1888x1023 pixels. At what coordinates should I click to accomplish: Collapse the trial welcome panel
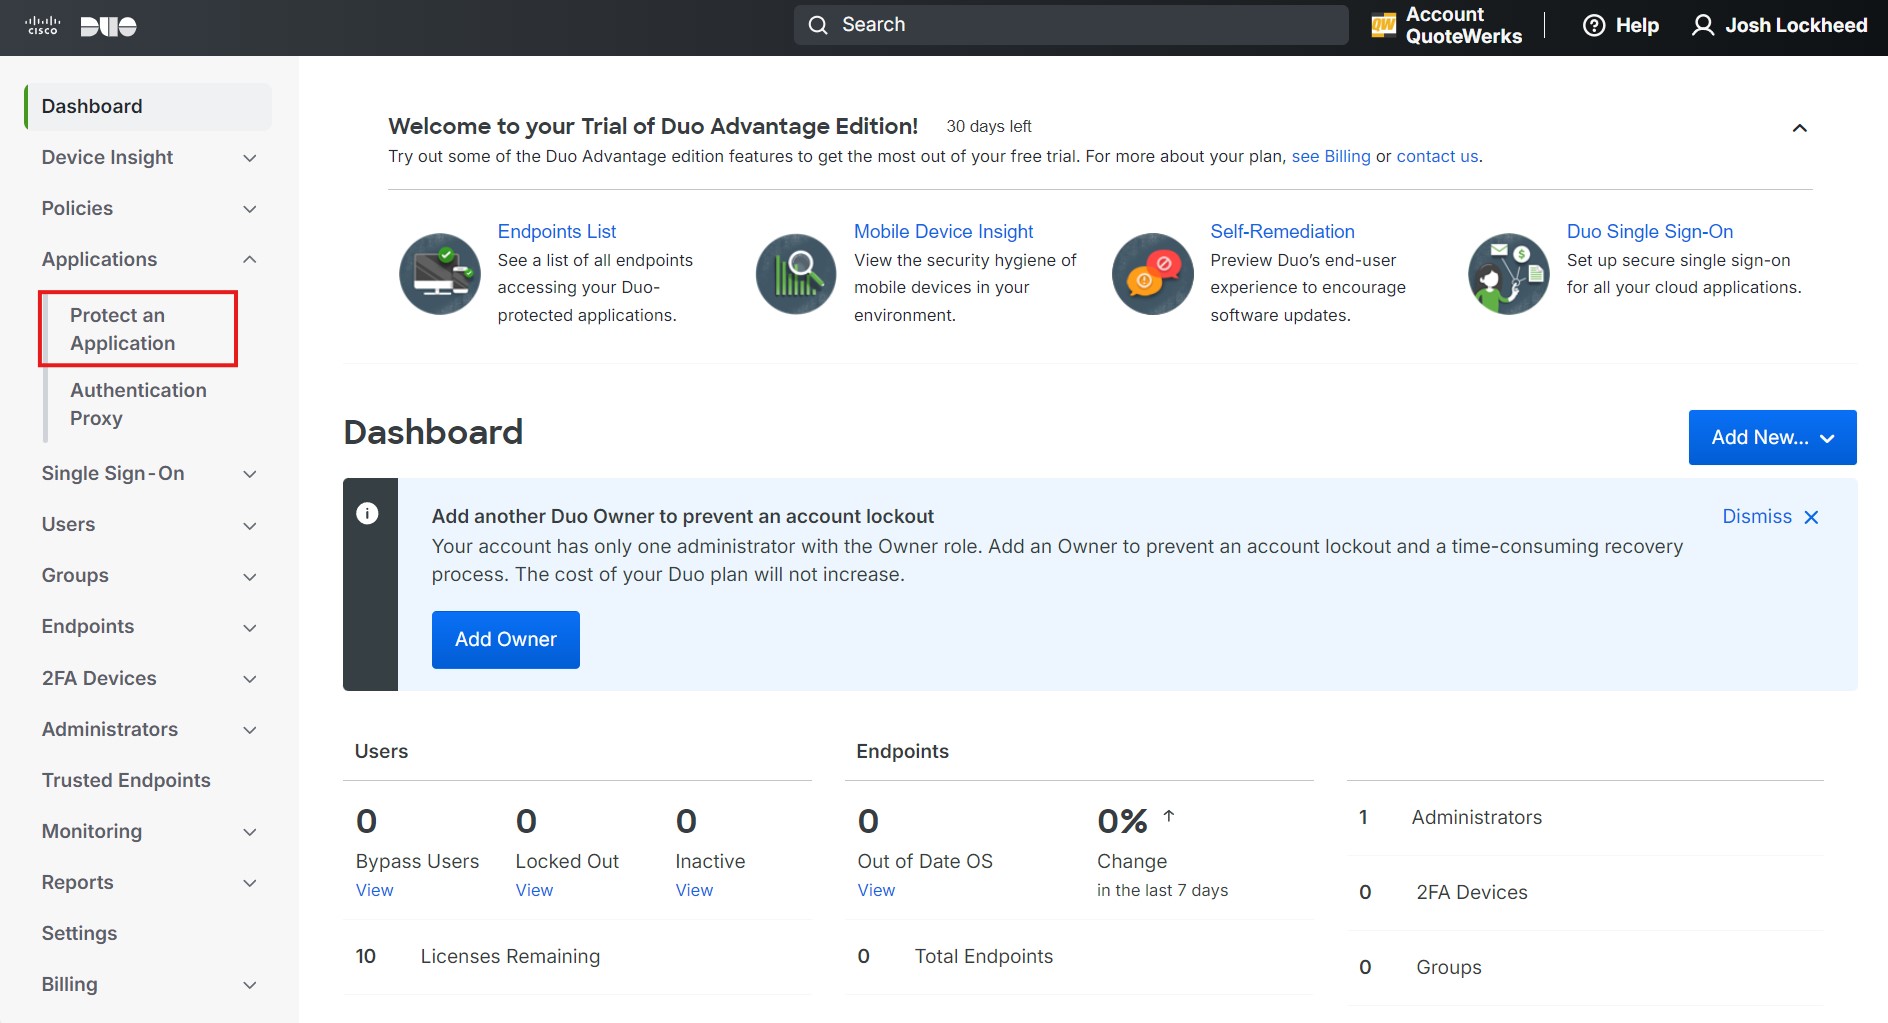click(x=1799, y=128)
